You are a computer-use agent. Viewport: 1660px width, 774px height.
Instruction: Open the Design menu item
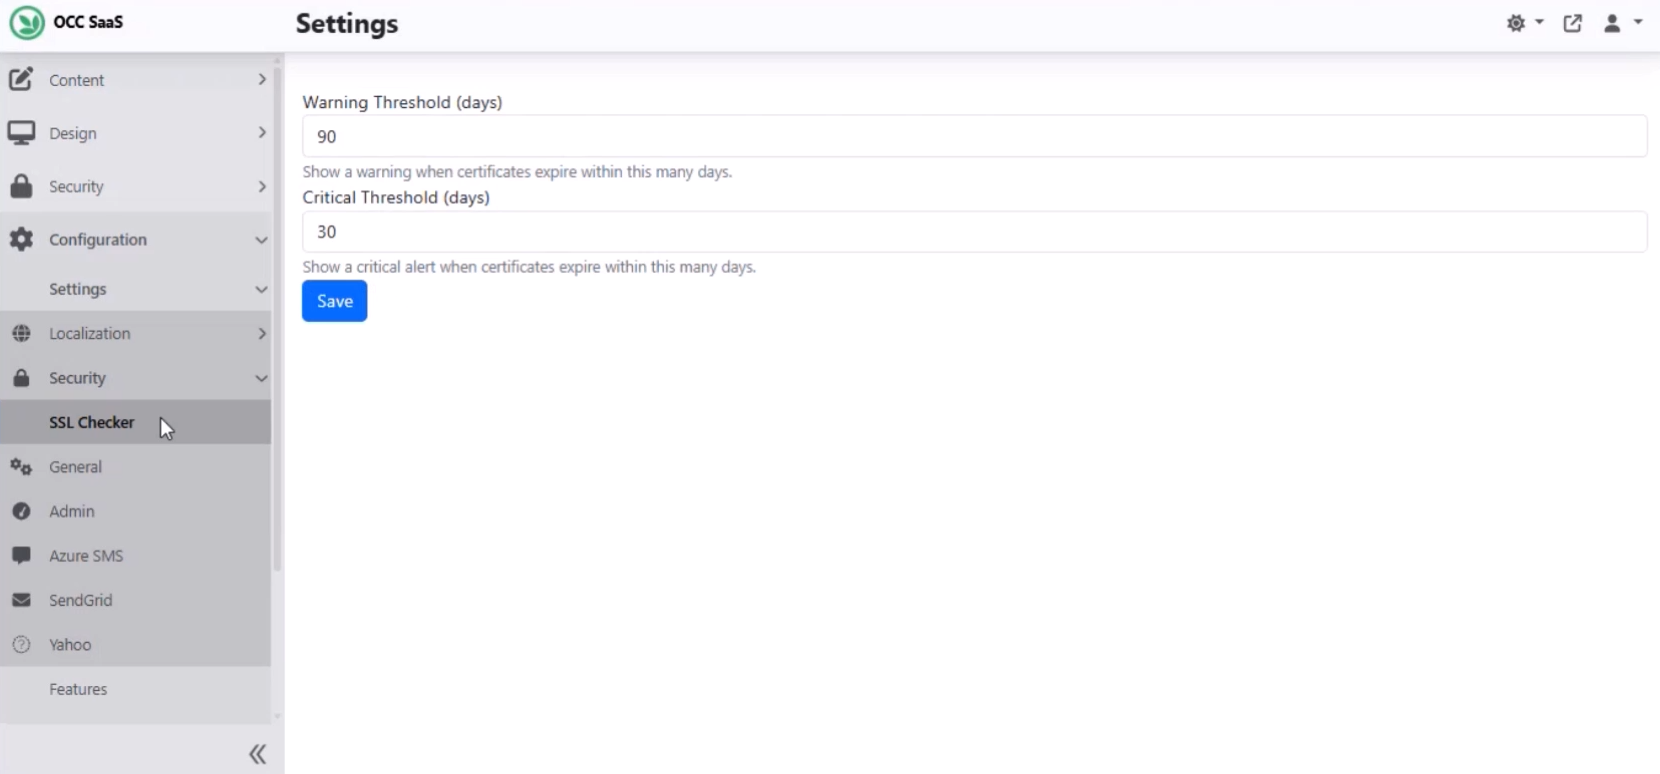(136, 133)
